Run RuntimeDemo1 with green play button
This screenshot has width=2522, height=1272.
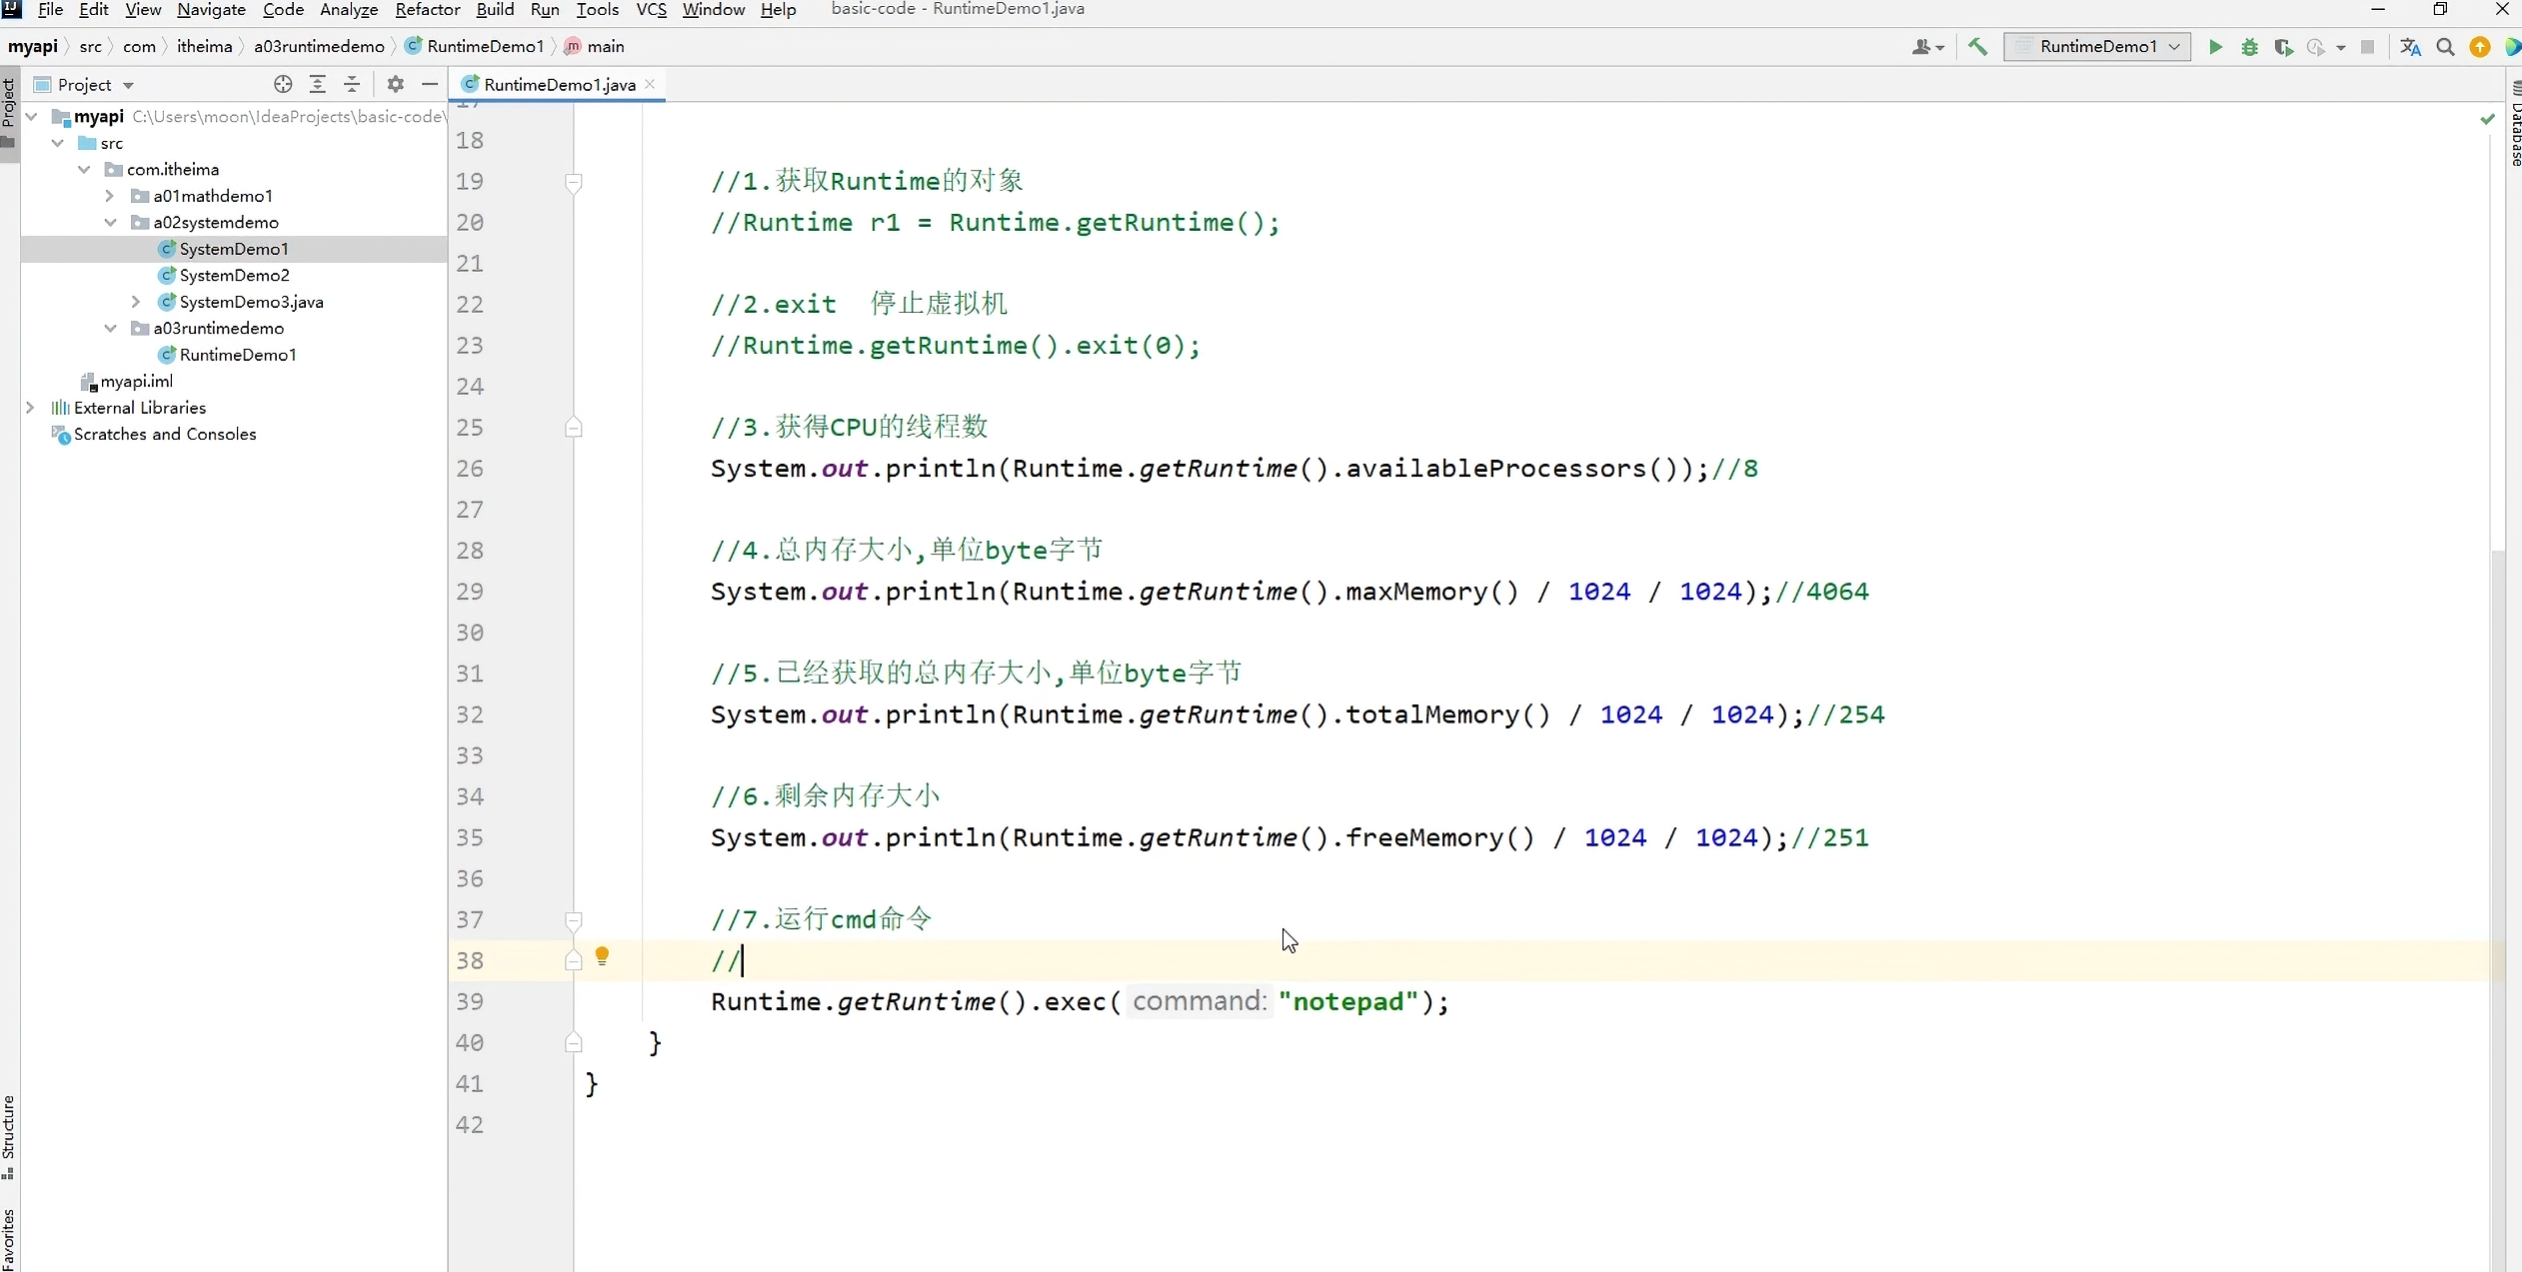pos(2215,47)
